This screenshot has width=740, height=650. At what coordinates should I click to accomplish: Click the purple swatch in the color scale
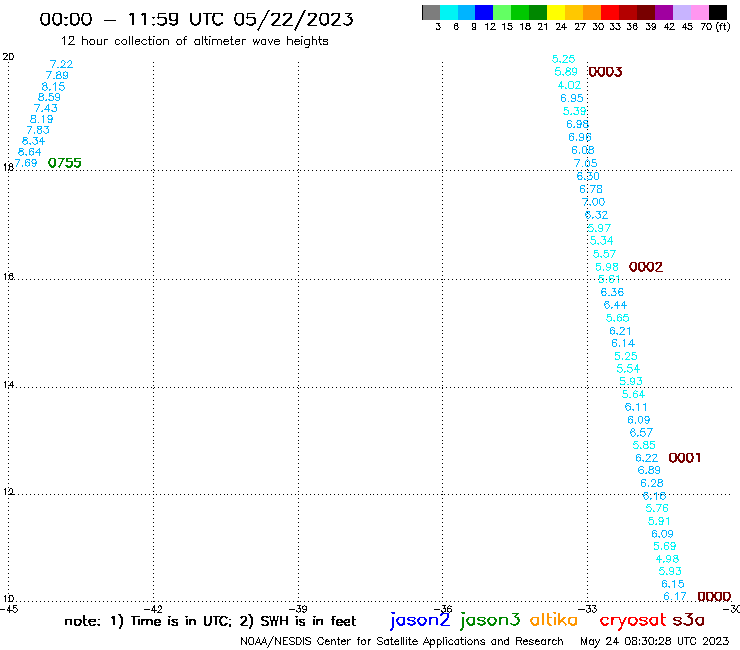[x=664, y=12]
